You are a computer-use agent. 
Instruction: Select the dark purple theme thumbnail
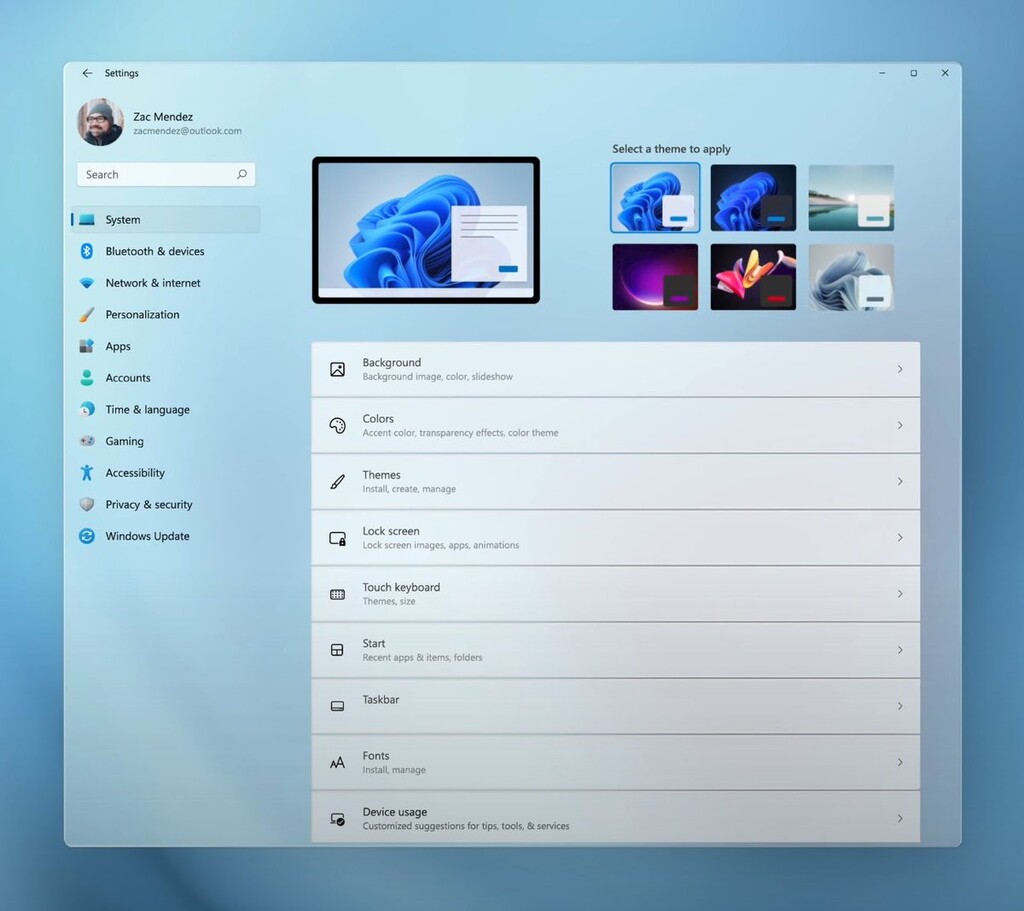(x=655, y=276)
